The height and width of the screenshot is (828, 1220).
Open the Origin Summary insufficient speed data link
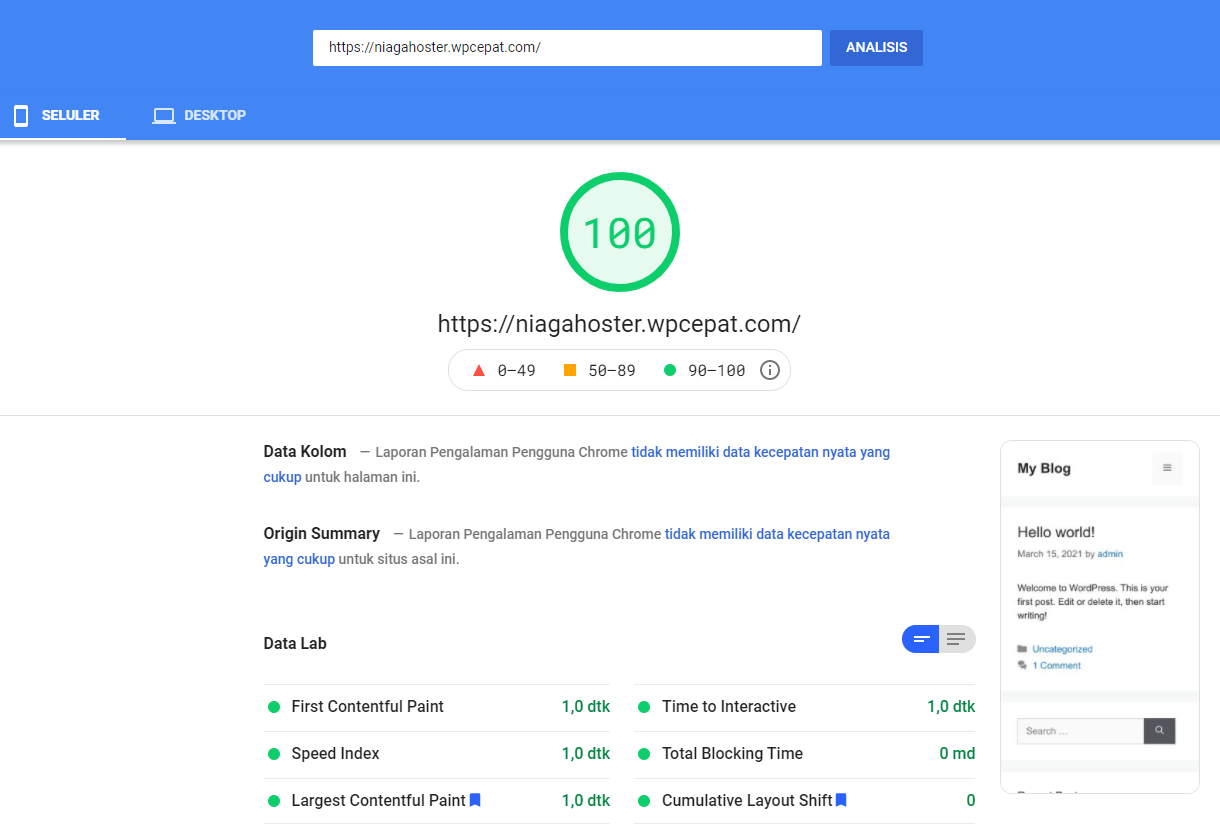(x=777, y=534)
